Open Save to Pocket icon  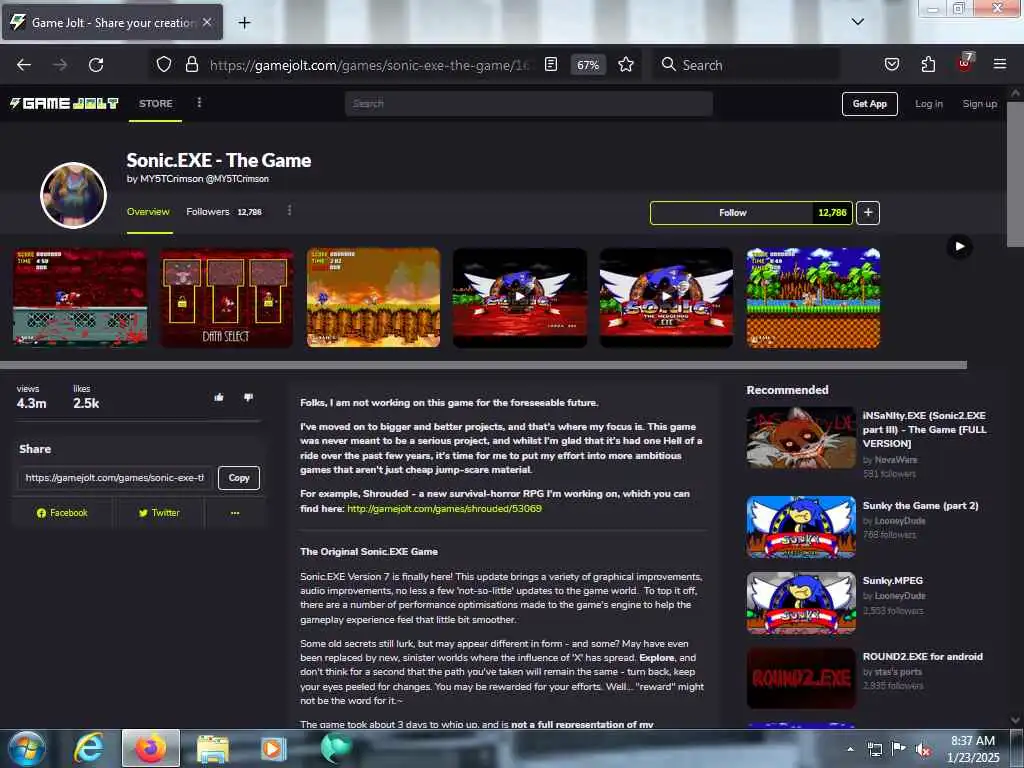891,65
